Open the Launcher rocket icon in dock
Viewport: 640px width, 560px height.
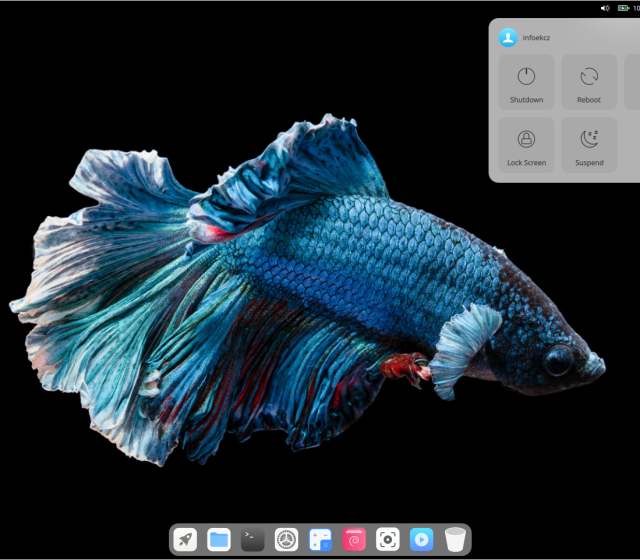(185, 540)
